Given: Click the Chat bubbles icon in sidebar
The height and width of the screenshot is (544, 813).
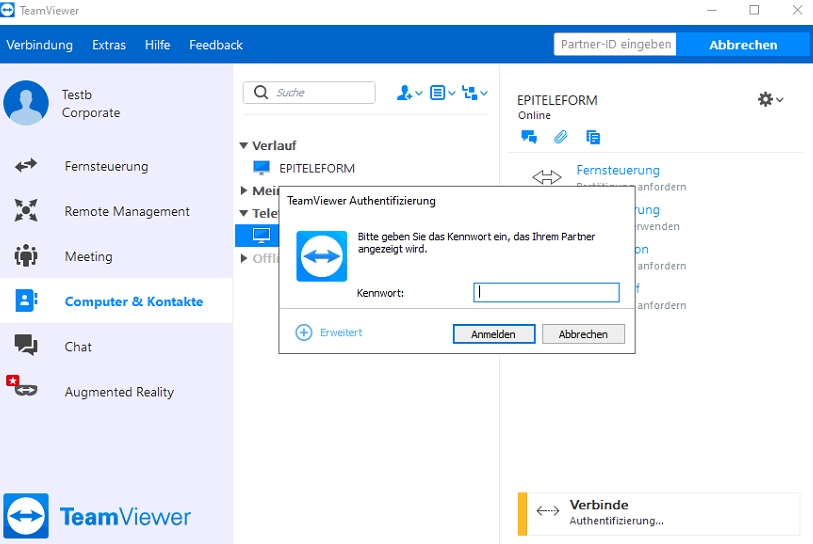Looking at the screenshot, I should coord(26,345).
